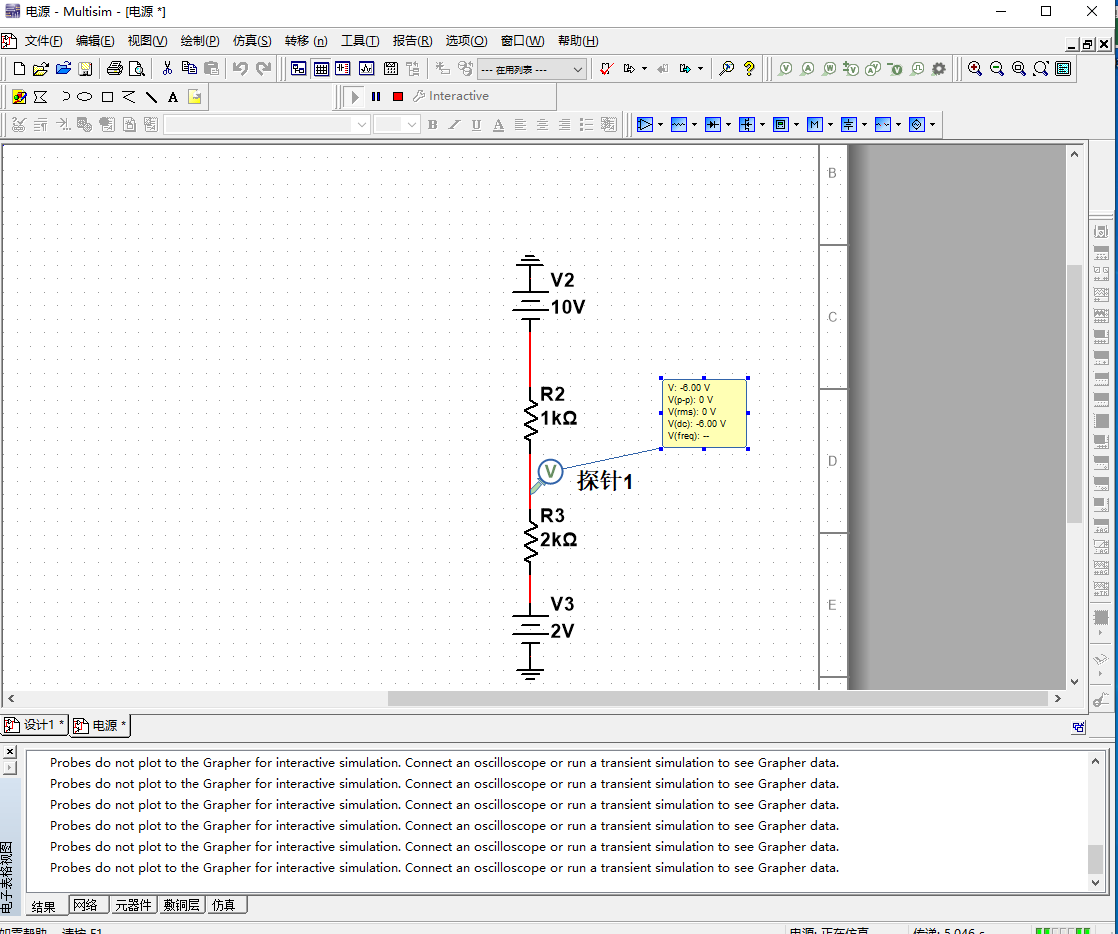Switch to the 敷铜层 tab
This screenshot has height=934, width=1118.
(x=181, y=905)
